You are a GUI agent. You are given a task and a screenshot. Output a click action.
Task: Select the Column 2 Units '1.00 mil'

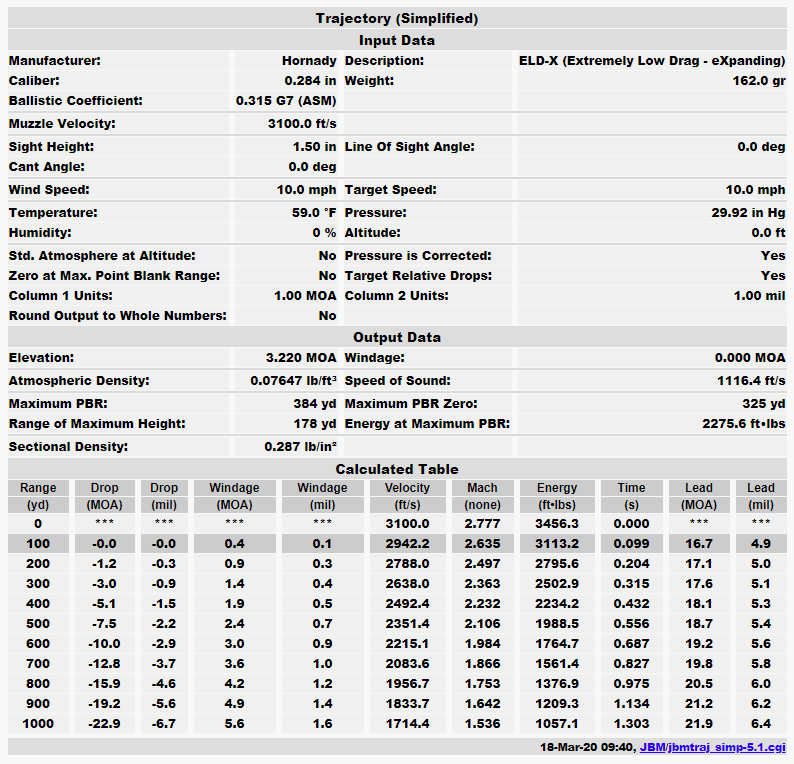(x=760, y=296)
